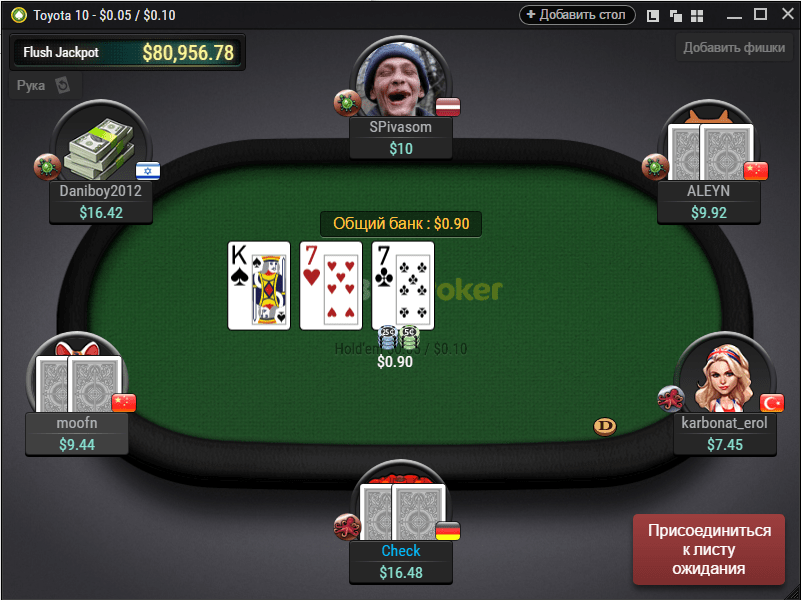Click the pot chips stack showing $0.90

click(x=399, y=338)
